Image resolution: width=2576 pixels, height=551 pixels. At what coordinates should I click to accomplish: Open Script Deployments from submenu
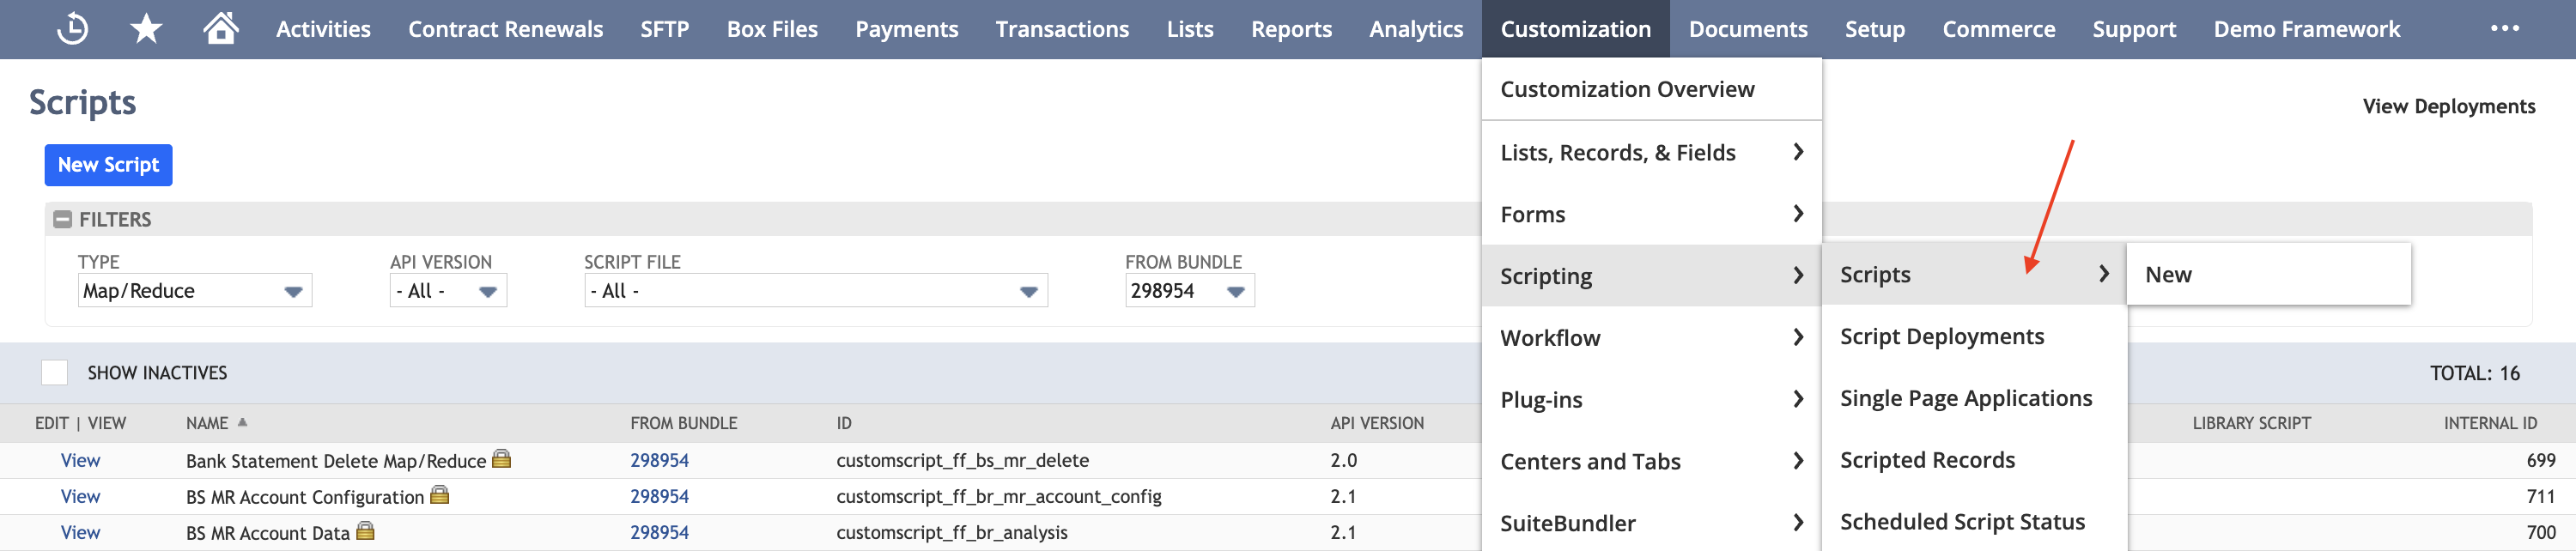(x=1974, y=336)
